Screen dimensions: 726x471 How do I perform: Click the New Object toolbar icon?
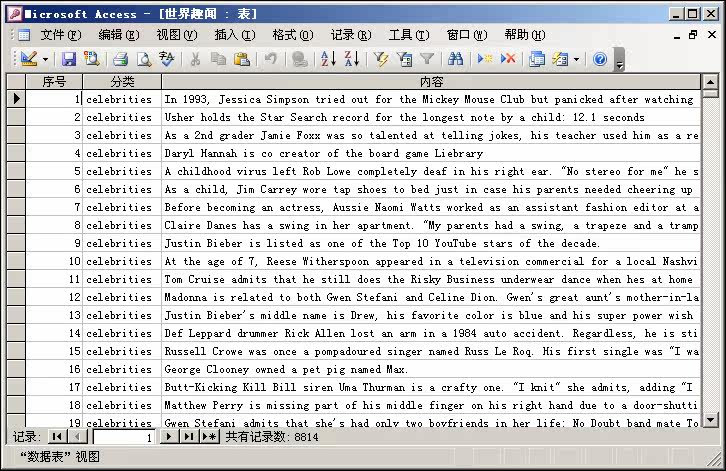[560, 59]
